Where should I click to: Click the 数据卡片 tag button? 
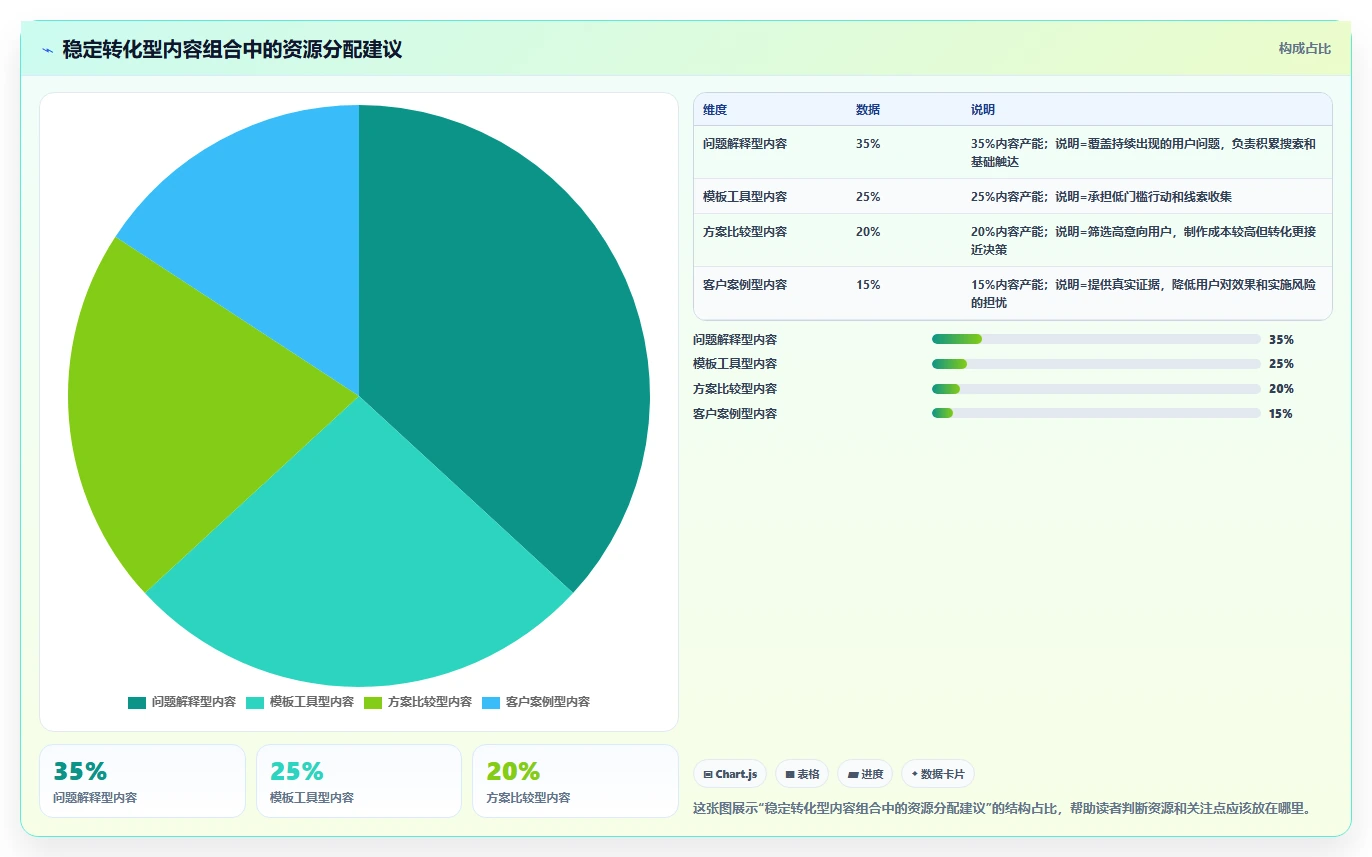click(x=938, y=774)
